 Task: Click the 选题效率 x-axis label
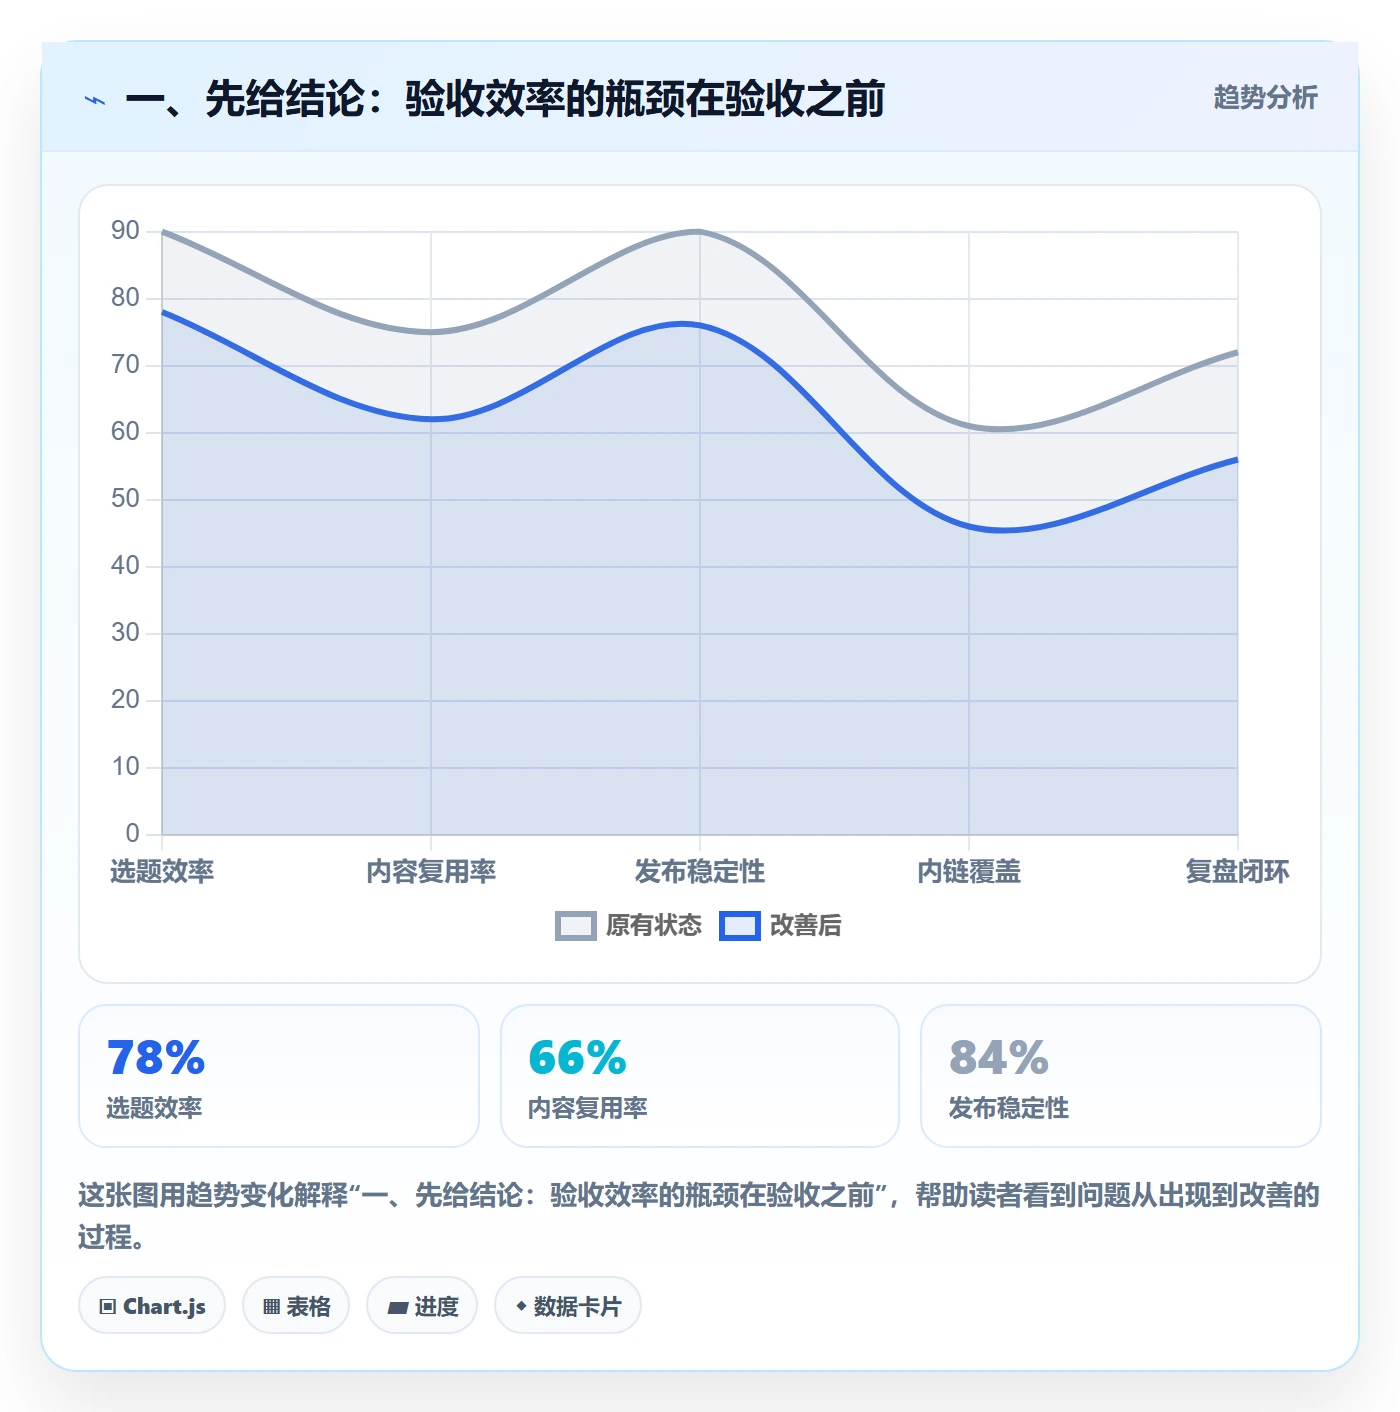click(x=162, y=872)
